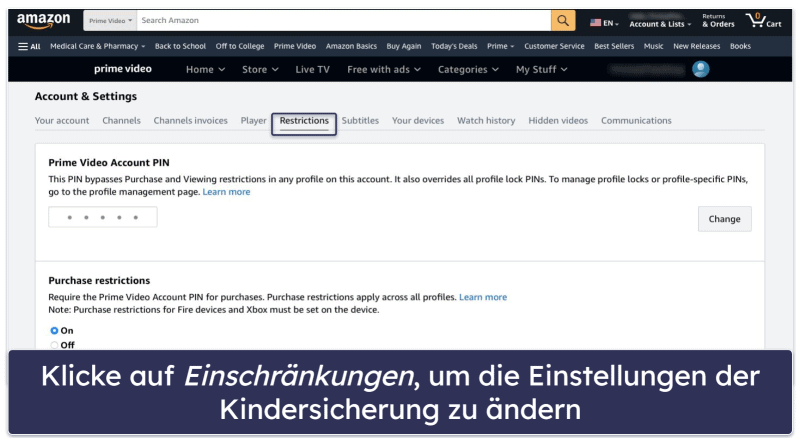Viewport: 800px width, 438px height.
Task: Expand the Free with ads dropdown
Action: (384, 69)
